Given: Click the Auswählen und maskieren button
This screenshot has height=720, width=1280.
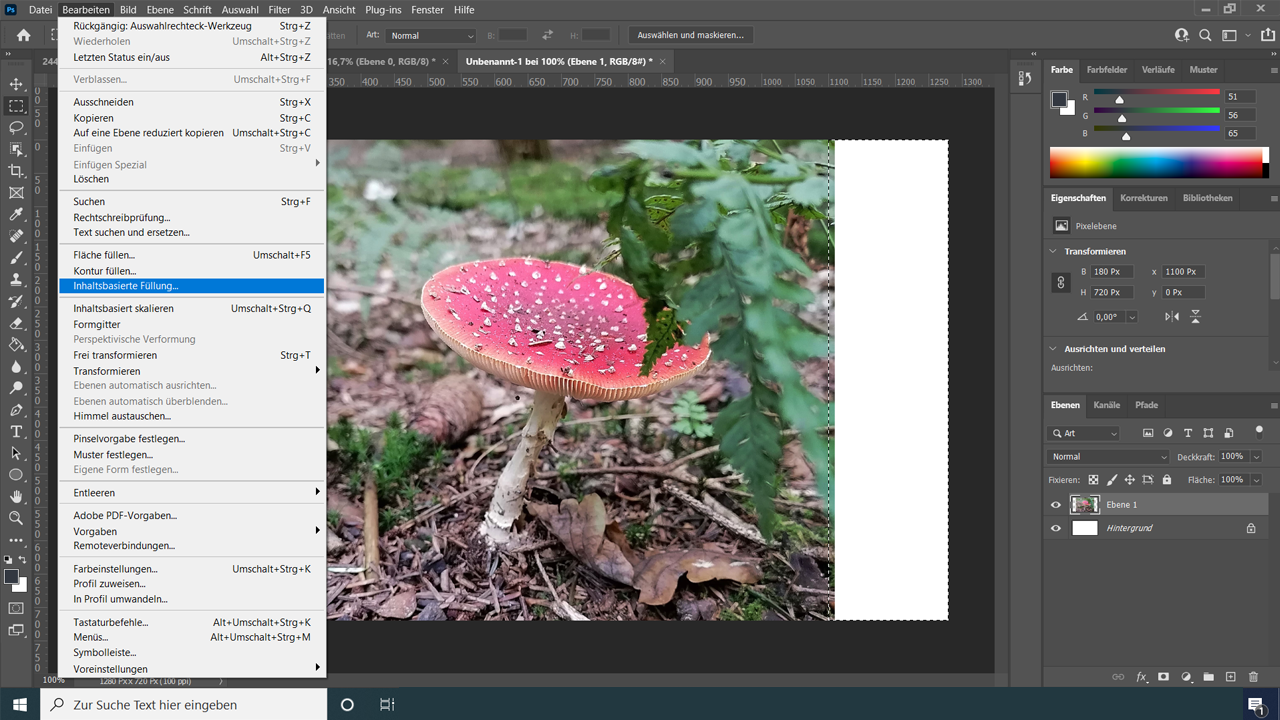Looking at the screenshot, I should [690, 34].
